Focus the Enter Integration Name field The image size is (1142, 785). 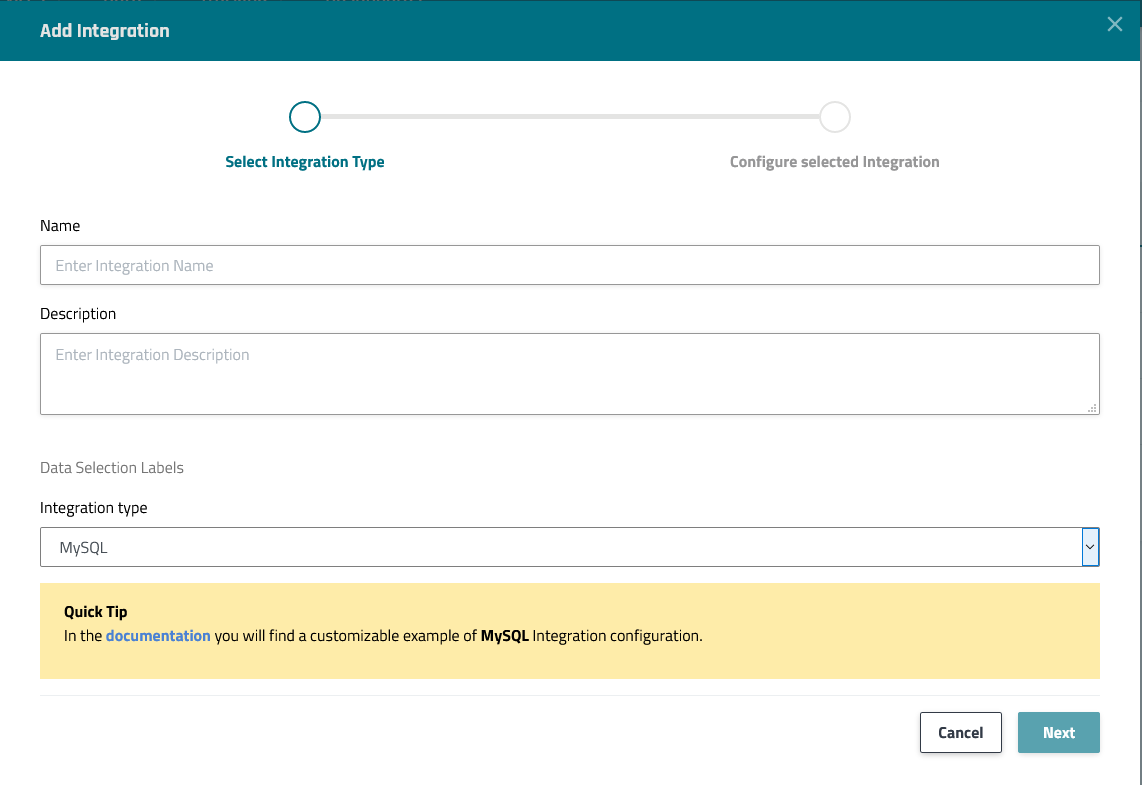570,266
